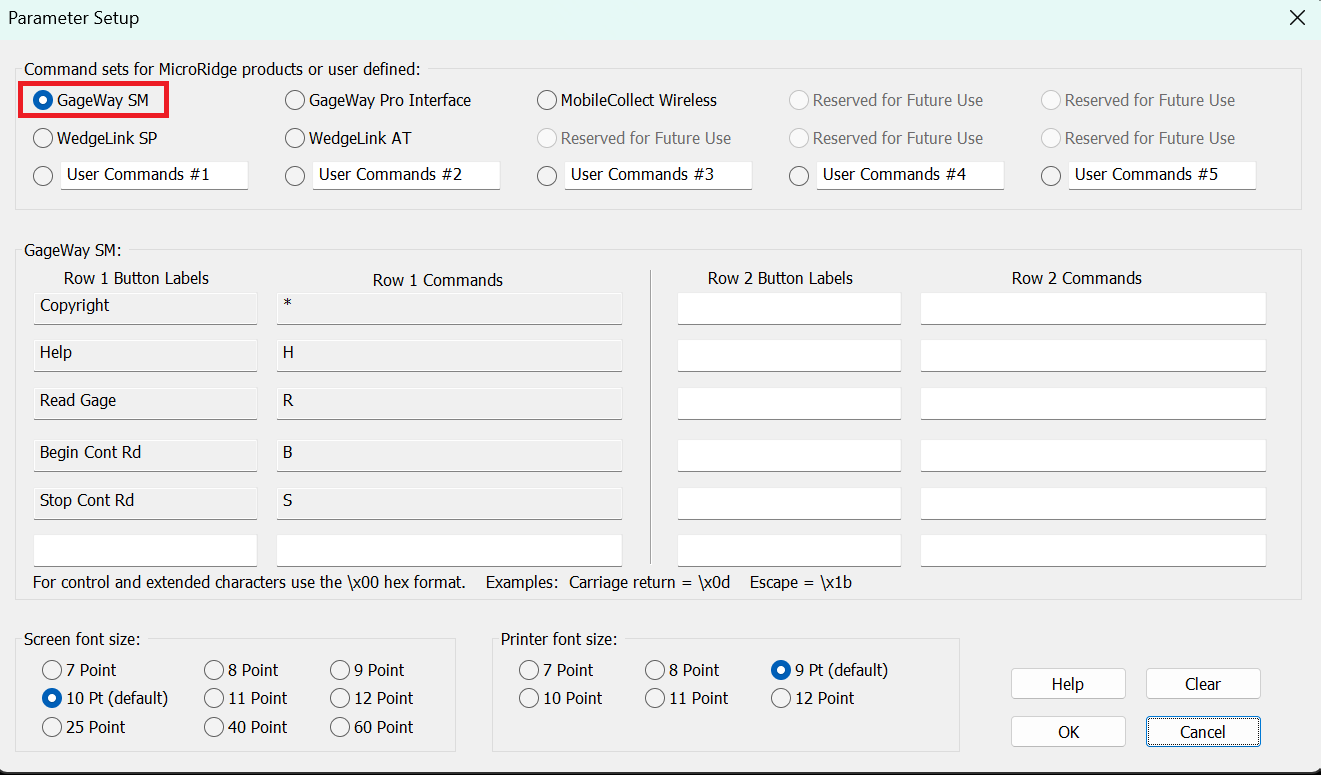Select the User Commands #1 radio button

point(43,176)
